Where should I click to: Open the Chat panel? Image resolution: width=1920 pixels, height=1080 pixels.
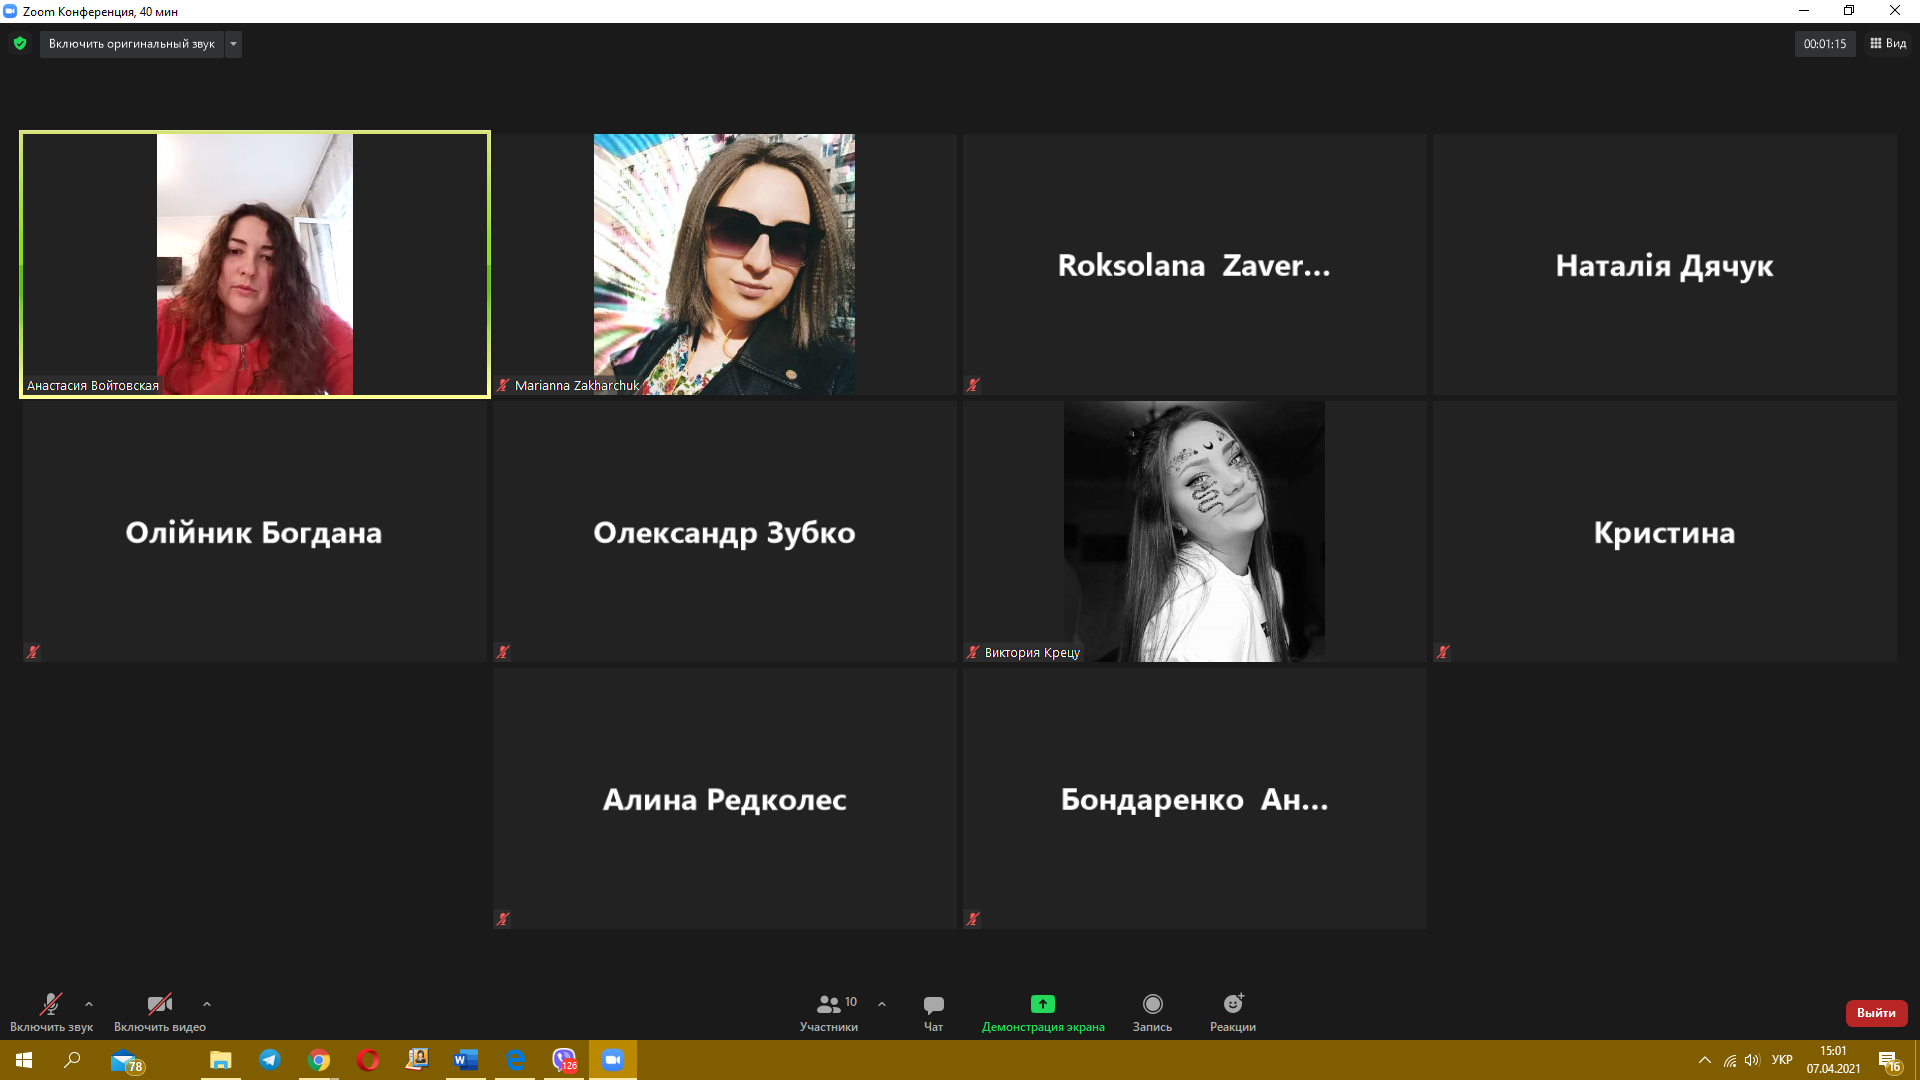click(933, 1012)
